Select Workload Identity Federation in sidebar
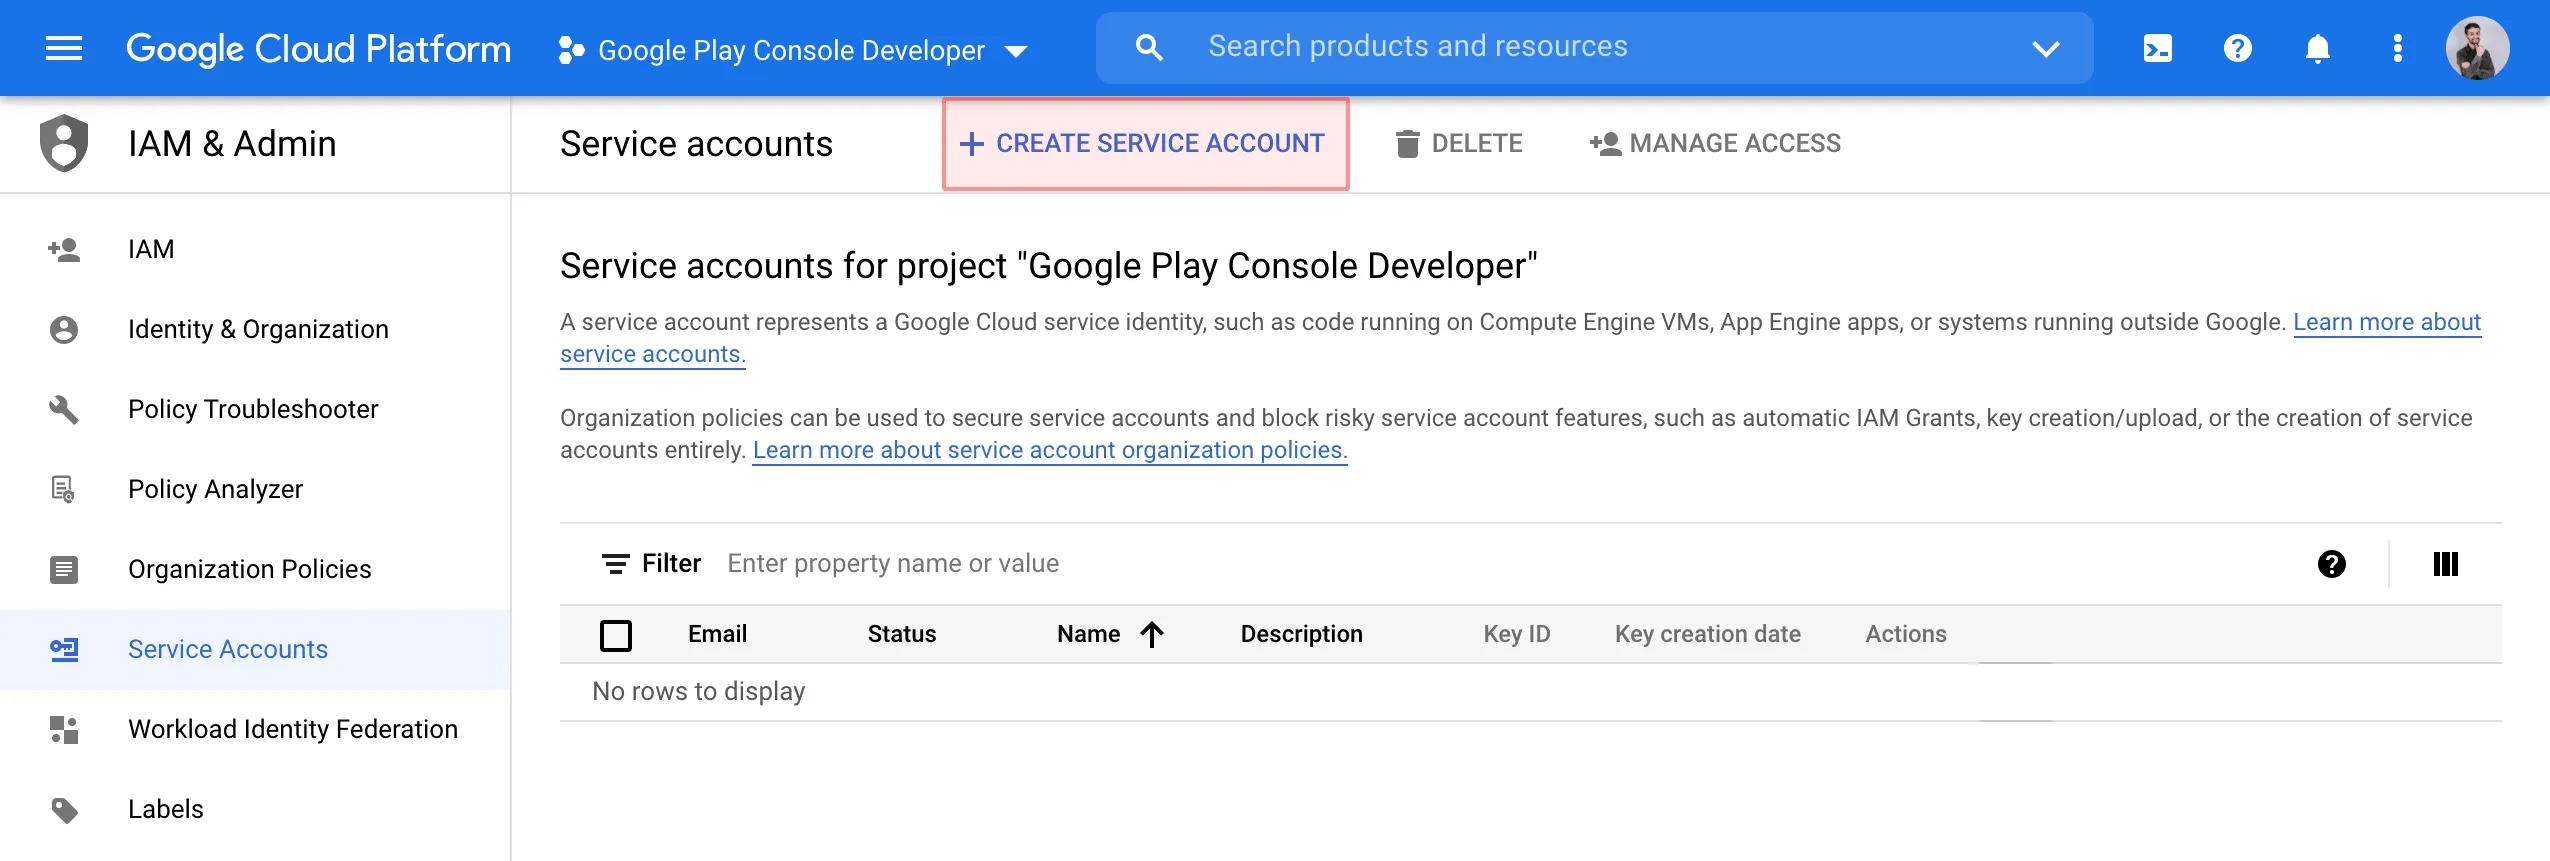 tap(292, 729)
